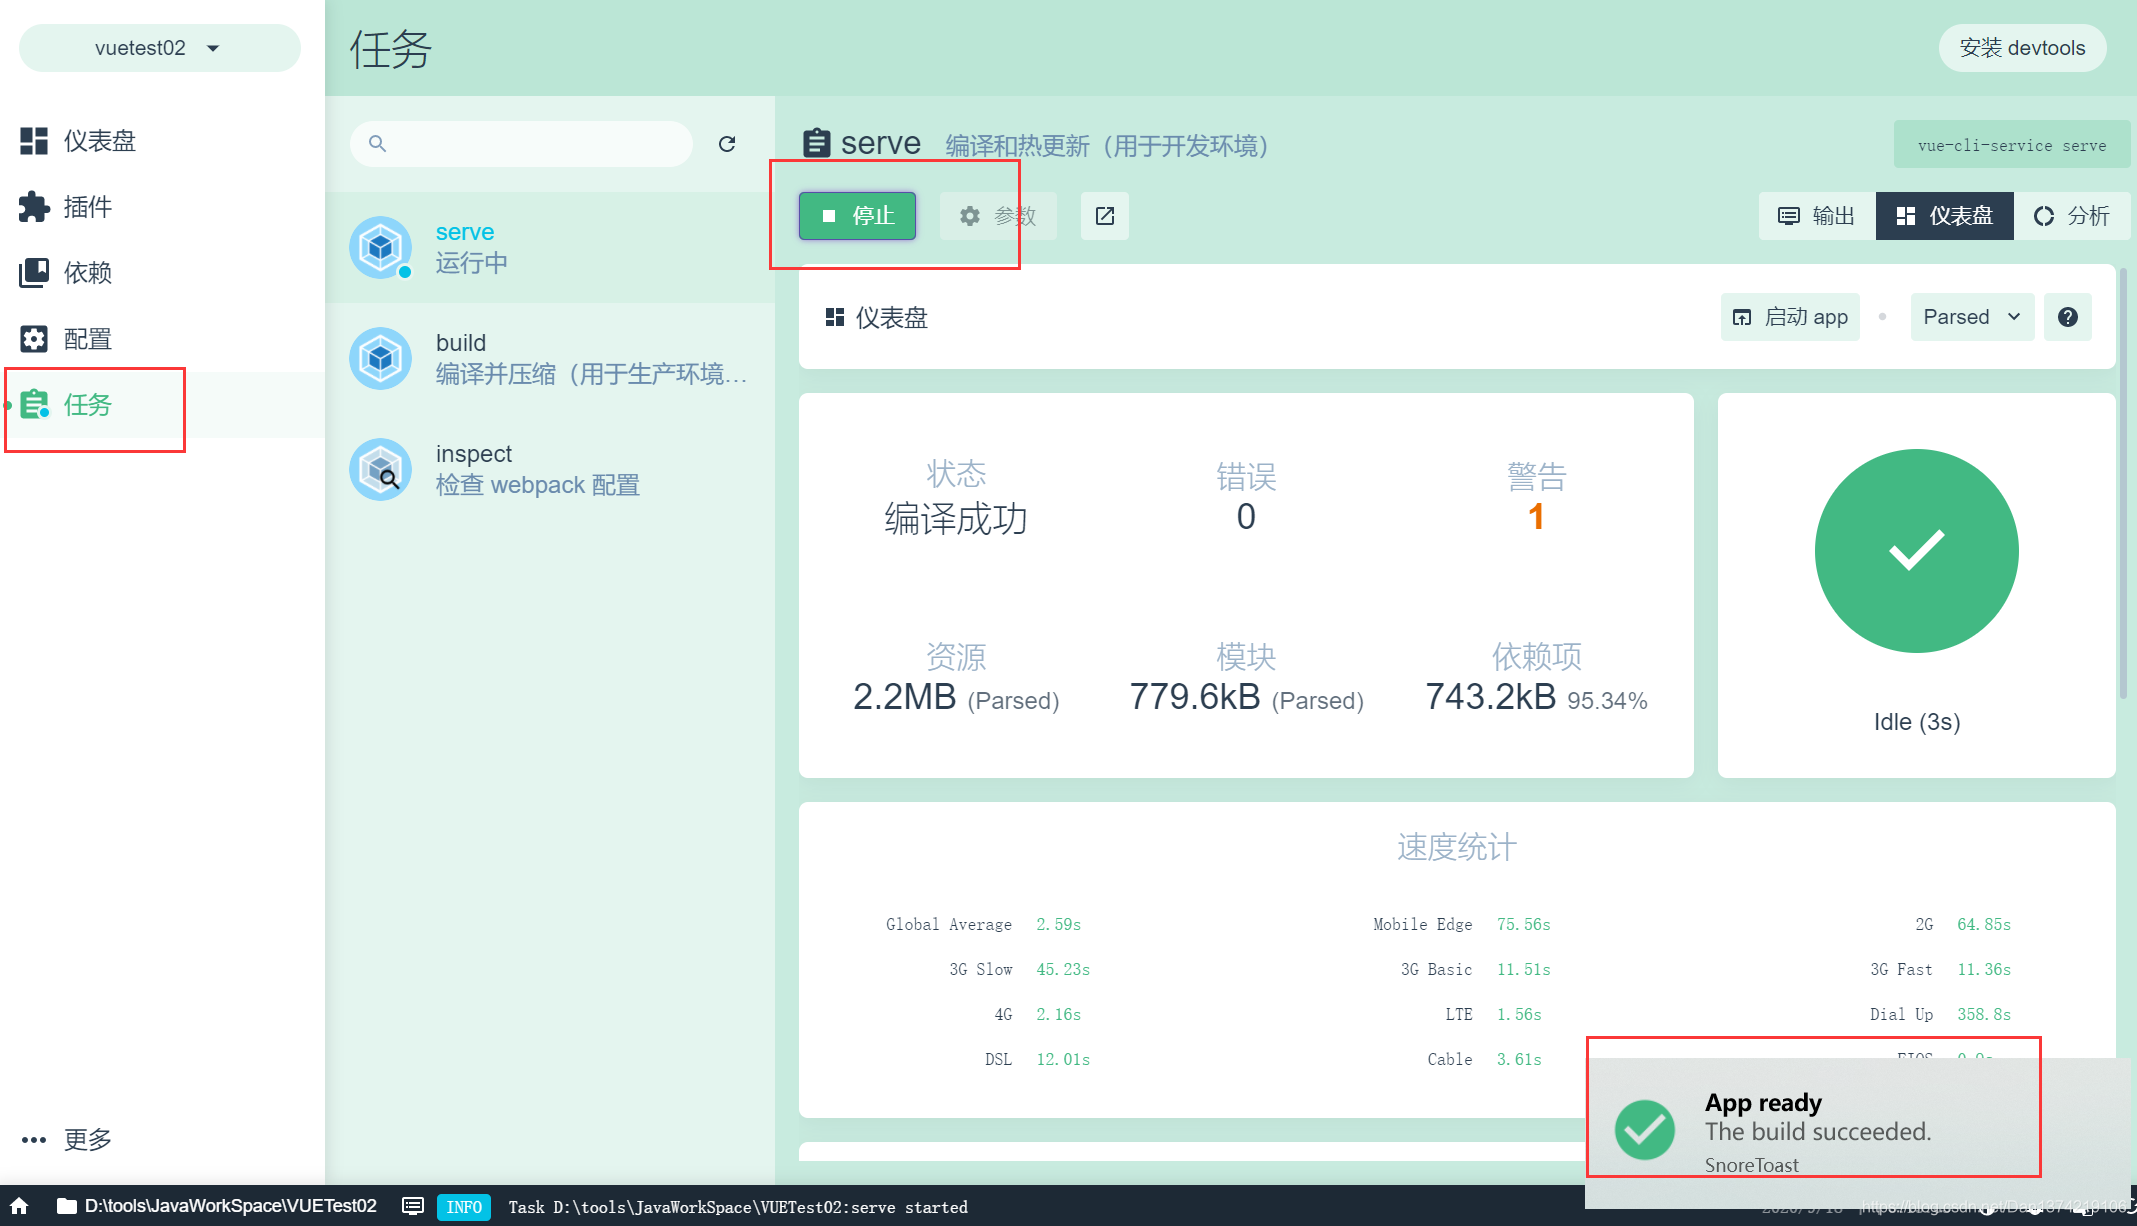Image resolution: width=2137 pixels, height=1226 pixels.
Task: Click the refresh task list icon
Action: (x=727, y=144)
